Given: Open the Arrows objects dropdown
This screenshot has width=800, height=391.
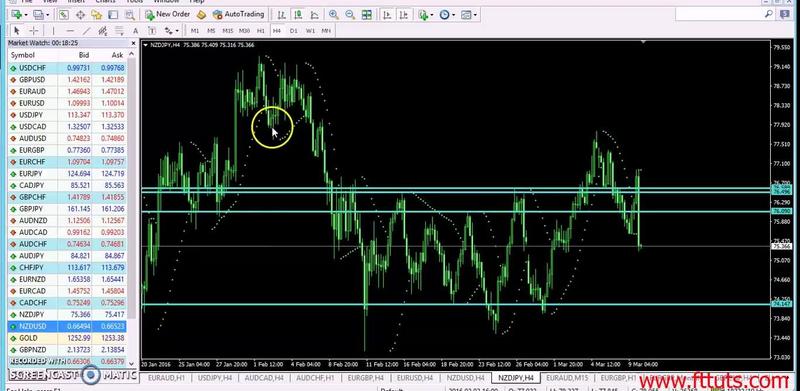Looking at the screenshot, I should point(177,31).
